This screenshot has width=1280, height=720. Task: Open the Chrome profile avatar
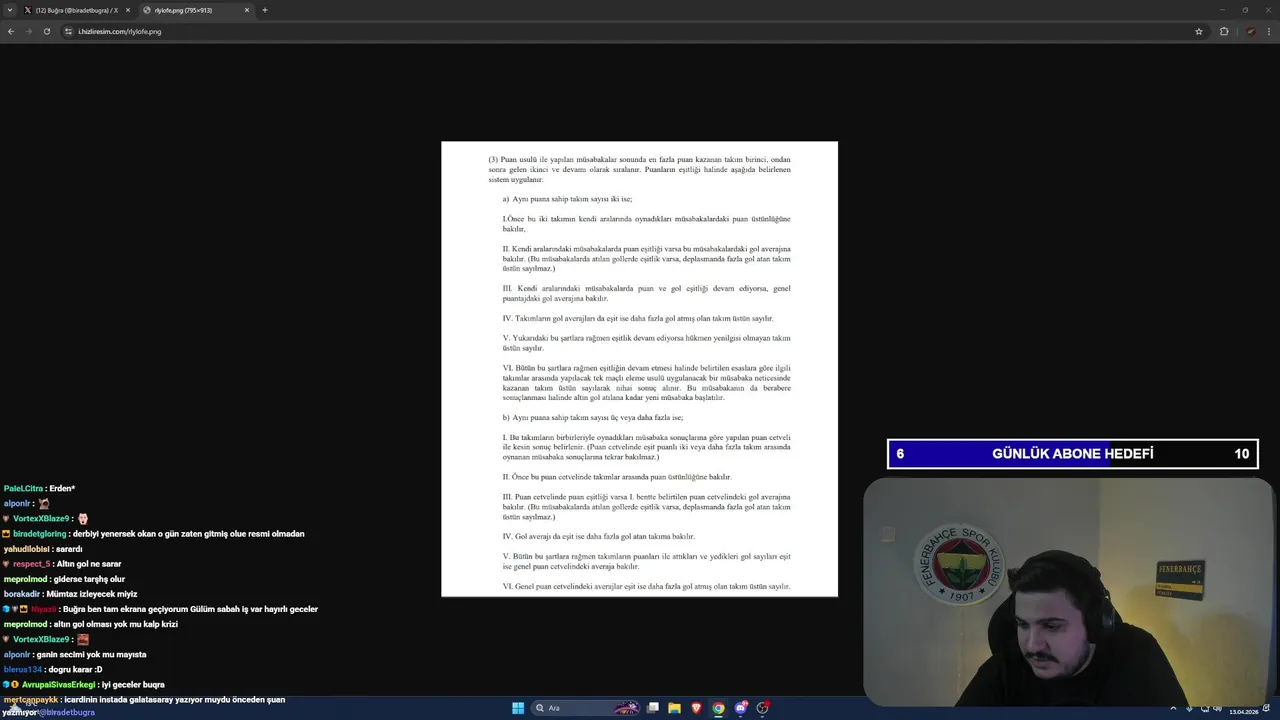1250,31
